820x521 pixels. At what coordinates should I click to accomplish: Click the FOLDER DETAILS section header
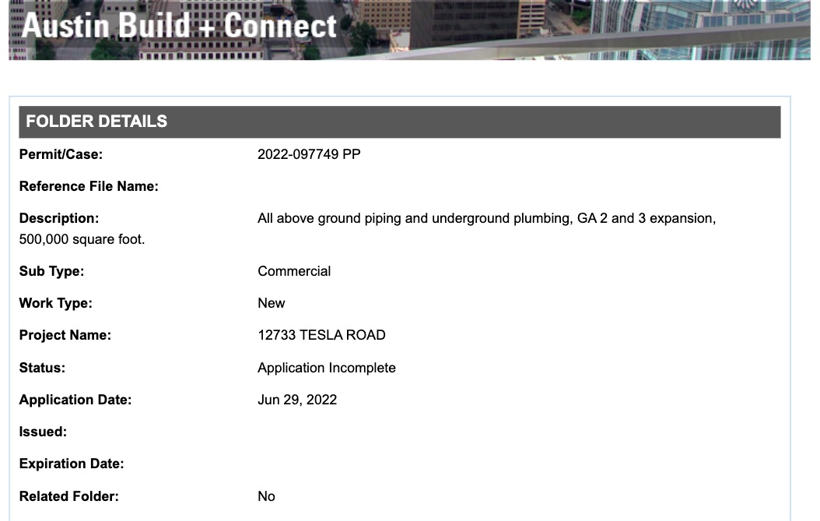coord(97,122)
